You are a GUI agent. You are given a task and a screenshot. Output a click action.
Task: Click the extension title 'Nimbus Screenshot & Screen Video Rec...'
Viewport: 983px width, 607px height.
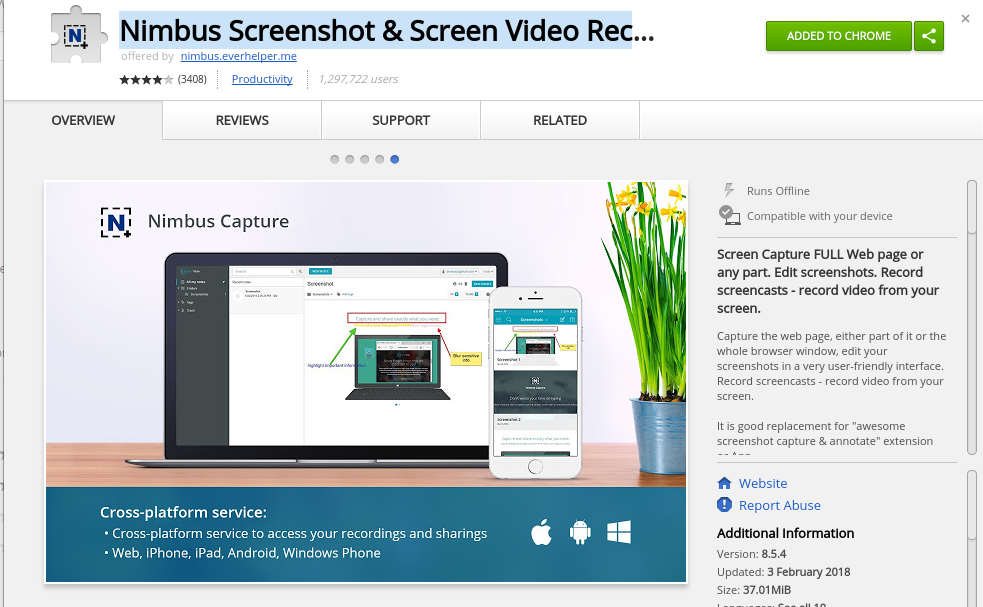pyautogui.click(x=387, y=30)
